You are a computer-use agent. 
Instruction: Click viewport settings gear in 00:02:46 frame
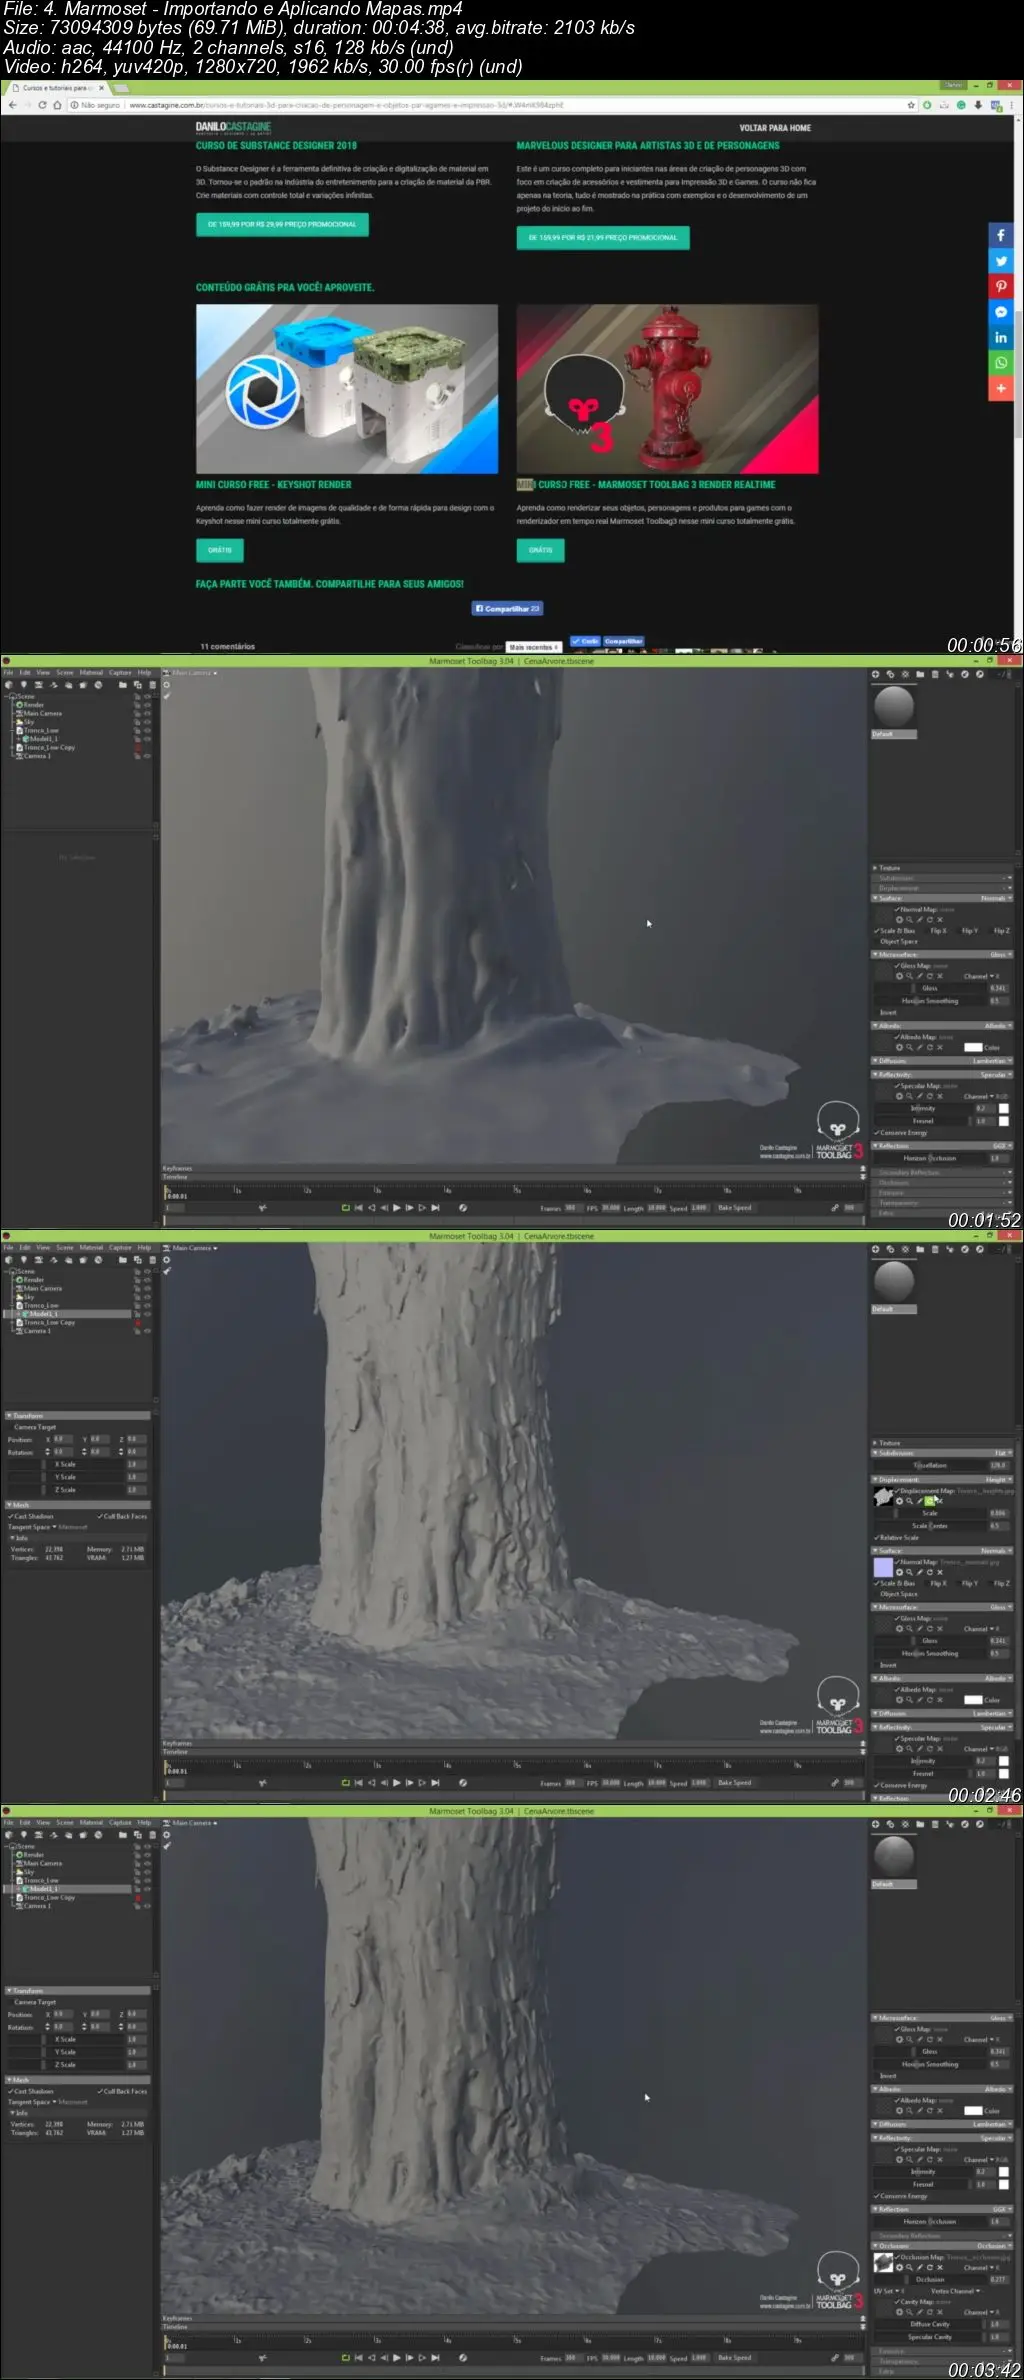coord(166,1260)
